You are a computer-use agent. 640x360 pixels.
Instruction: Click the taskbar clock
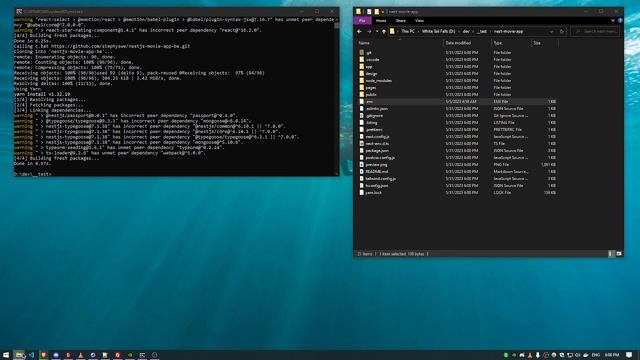(611, 355)
